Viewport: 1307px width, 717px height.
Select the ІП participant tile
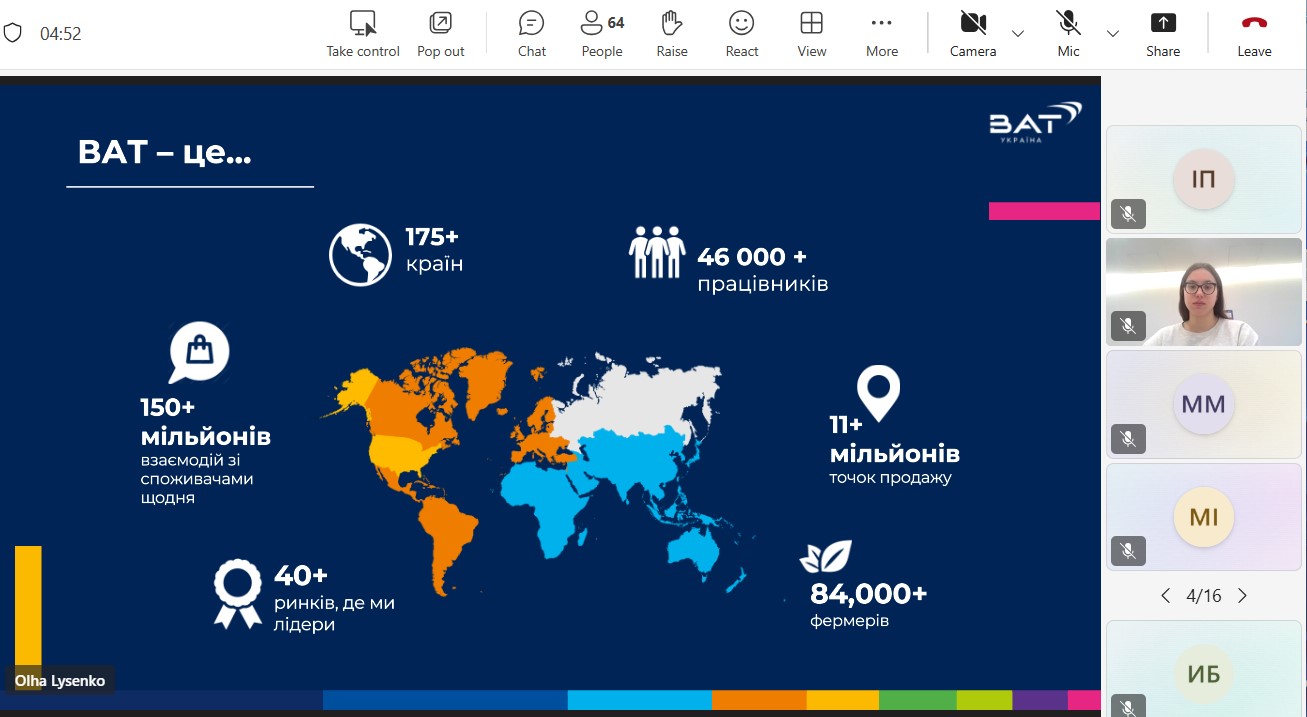coord(1204,179)
